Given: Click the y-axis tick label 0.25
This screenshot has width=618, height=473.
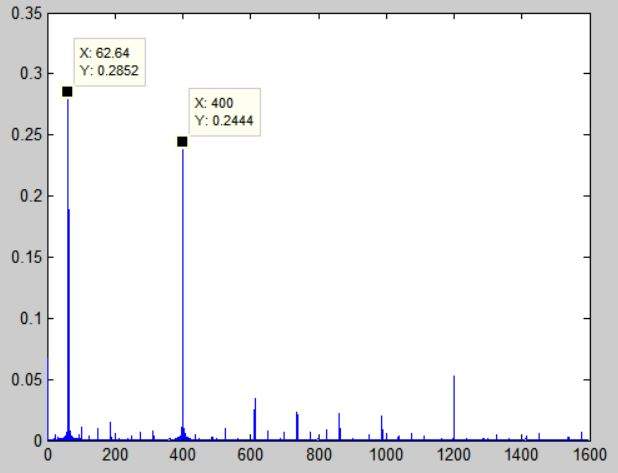Looking at the screenshot, I should [26, 135].
